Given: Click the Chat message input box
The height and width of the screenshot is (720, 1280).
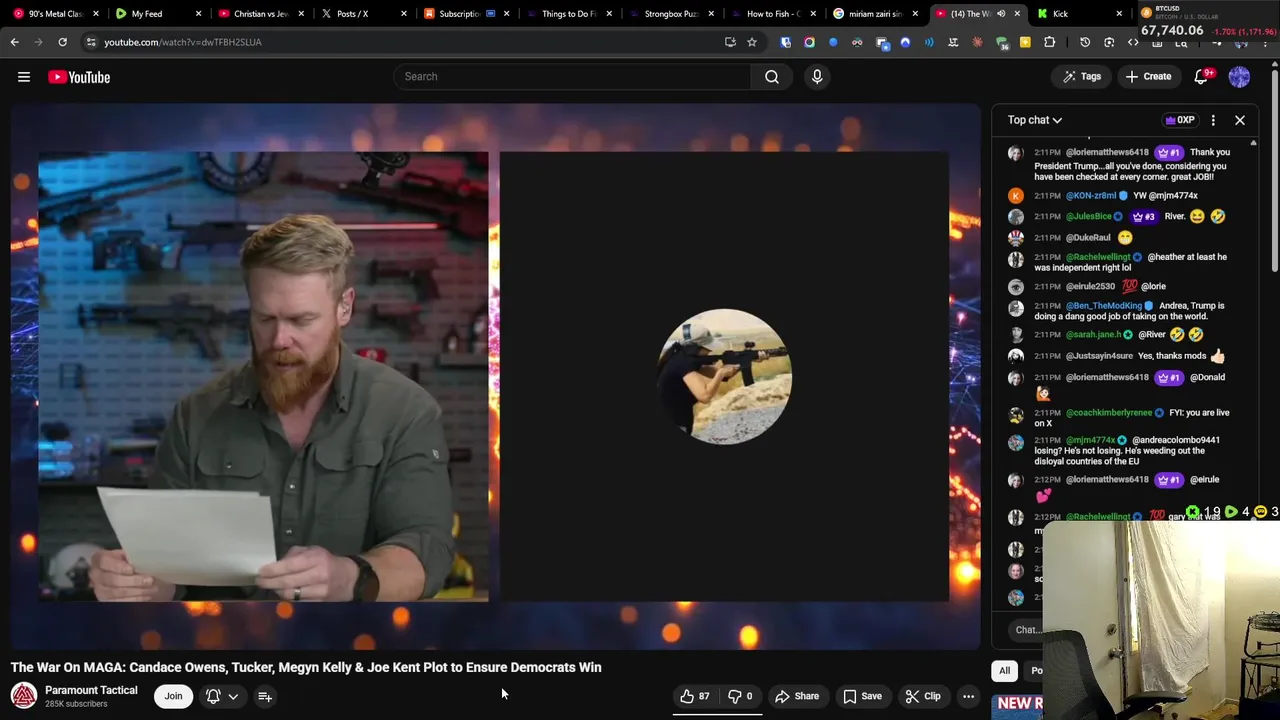Looking at the screenshot, I should [x=1027, y=630].
